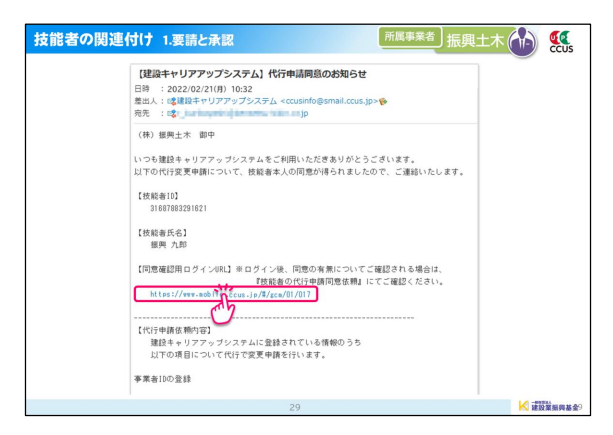Click the line 以下の項目について代行で変更申請を行います
Image resolution: width=613 pixels, height=435 pixels.
(x=238, y=355)
